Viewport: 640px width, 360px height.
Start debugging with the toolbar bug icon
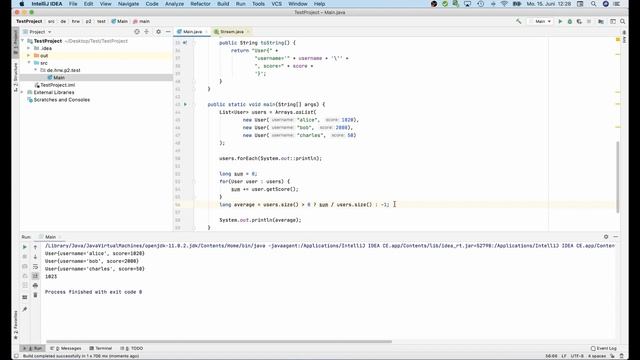pos(570,21)
